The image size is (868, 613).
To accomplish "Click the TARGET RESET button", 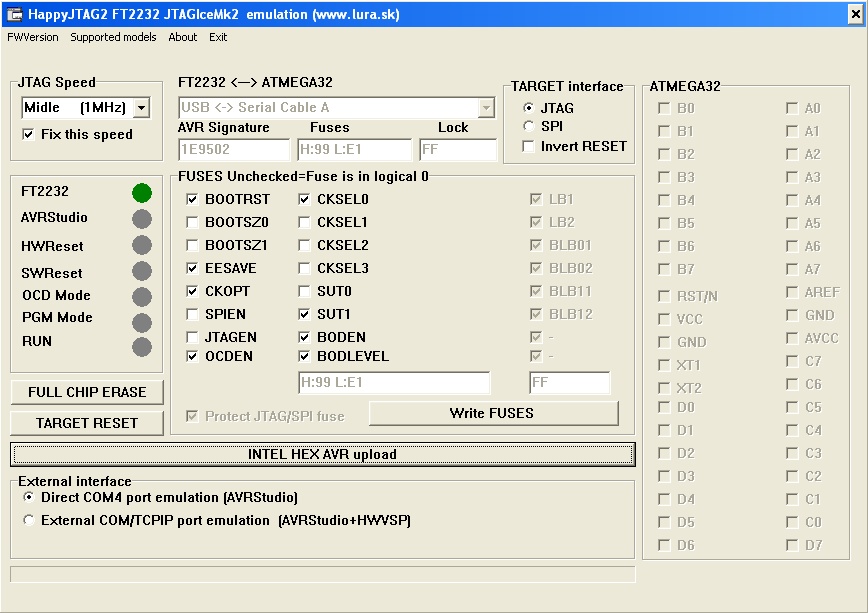I will click(87, 423).
